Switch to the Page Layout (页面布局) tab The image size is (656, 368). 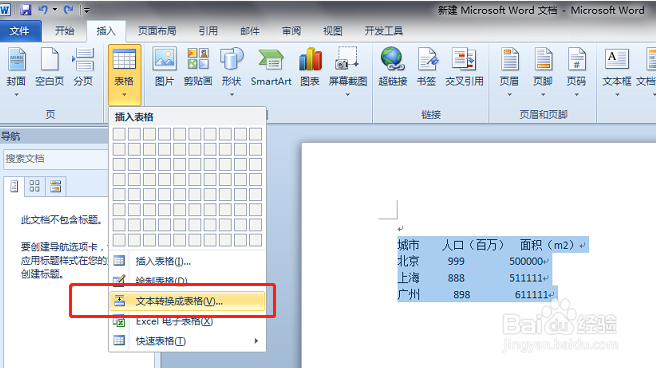click(157, 31)
